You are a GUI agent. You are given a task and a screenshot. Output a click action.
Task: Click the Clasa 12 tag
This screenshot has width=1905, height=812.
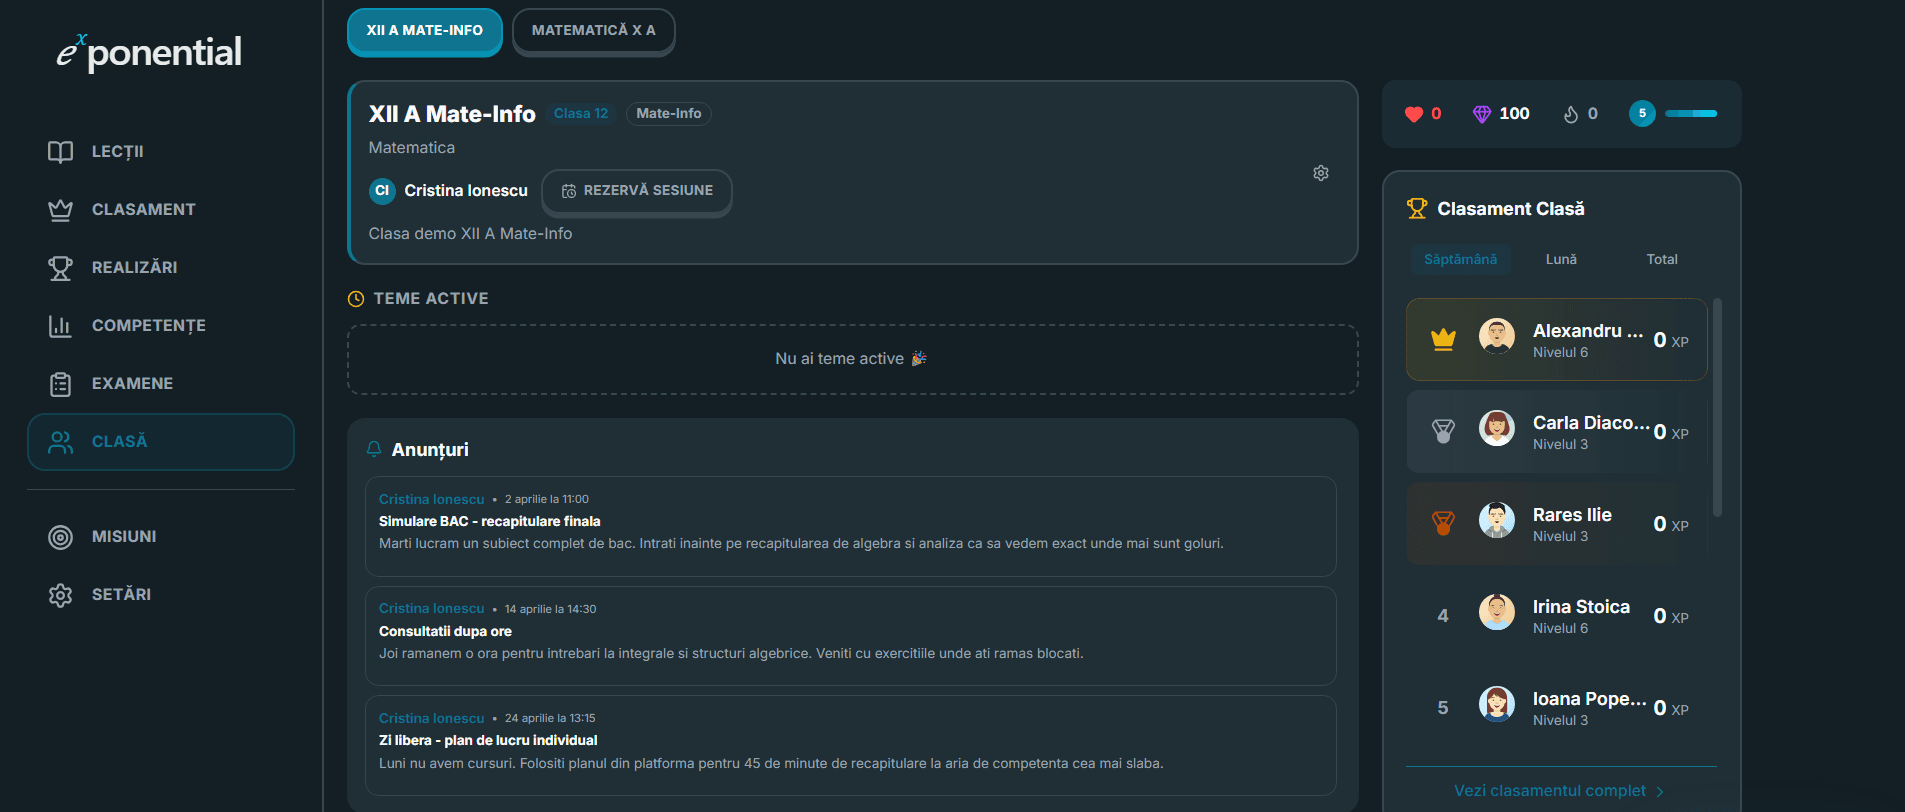point(581,114)
